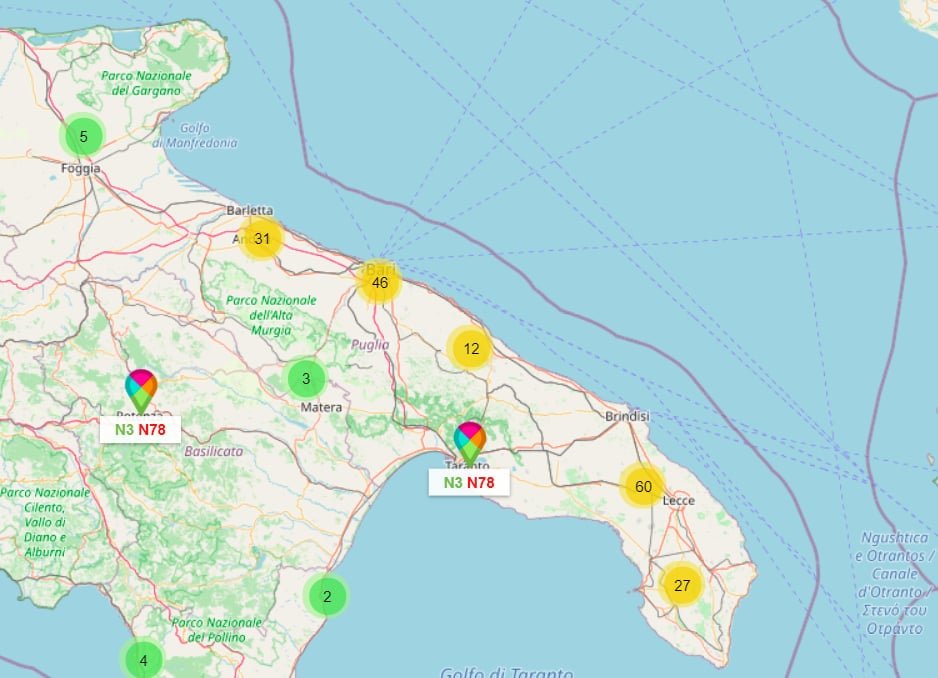This screenshot has width=938, height=678.
Task: Select the colorful pin marker at Taranto
Action: point(470,443)
